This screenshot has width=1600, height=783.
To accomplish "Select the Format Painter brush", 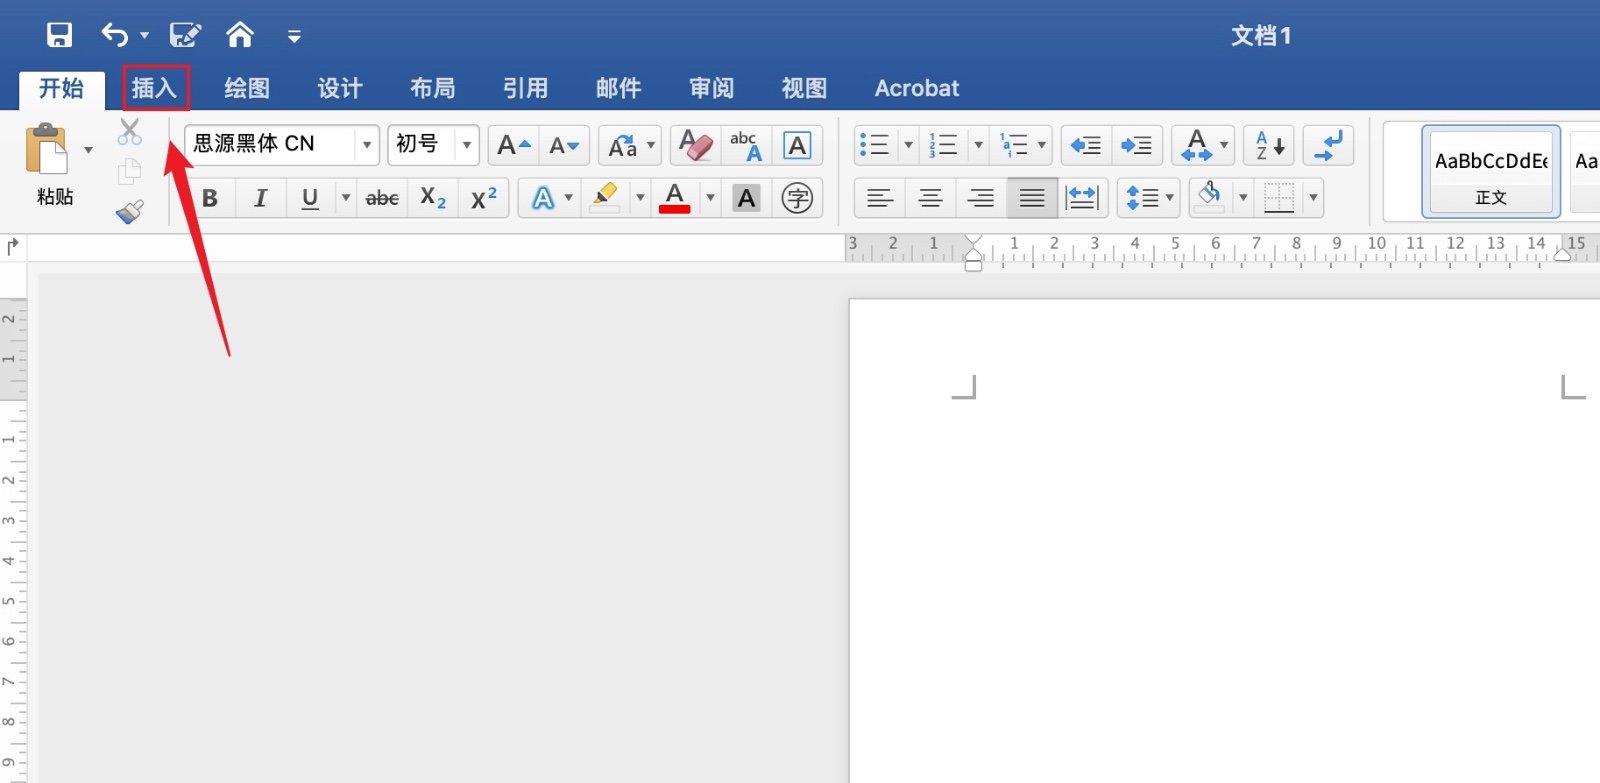I will point(130,211).
